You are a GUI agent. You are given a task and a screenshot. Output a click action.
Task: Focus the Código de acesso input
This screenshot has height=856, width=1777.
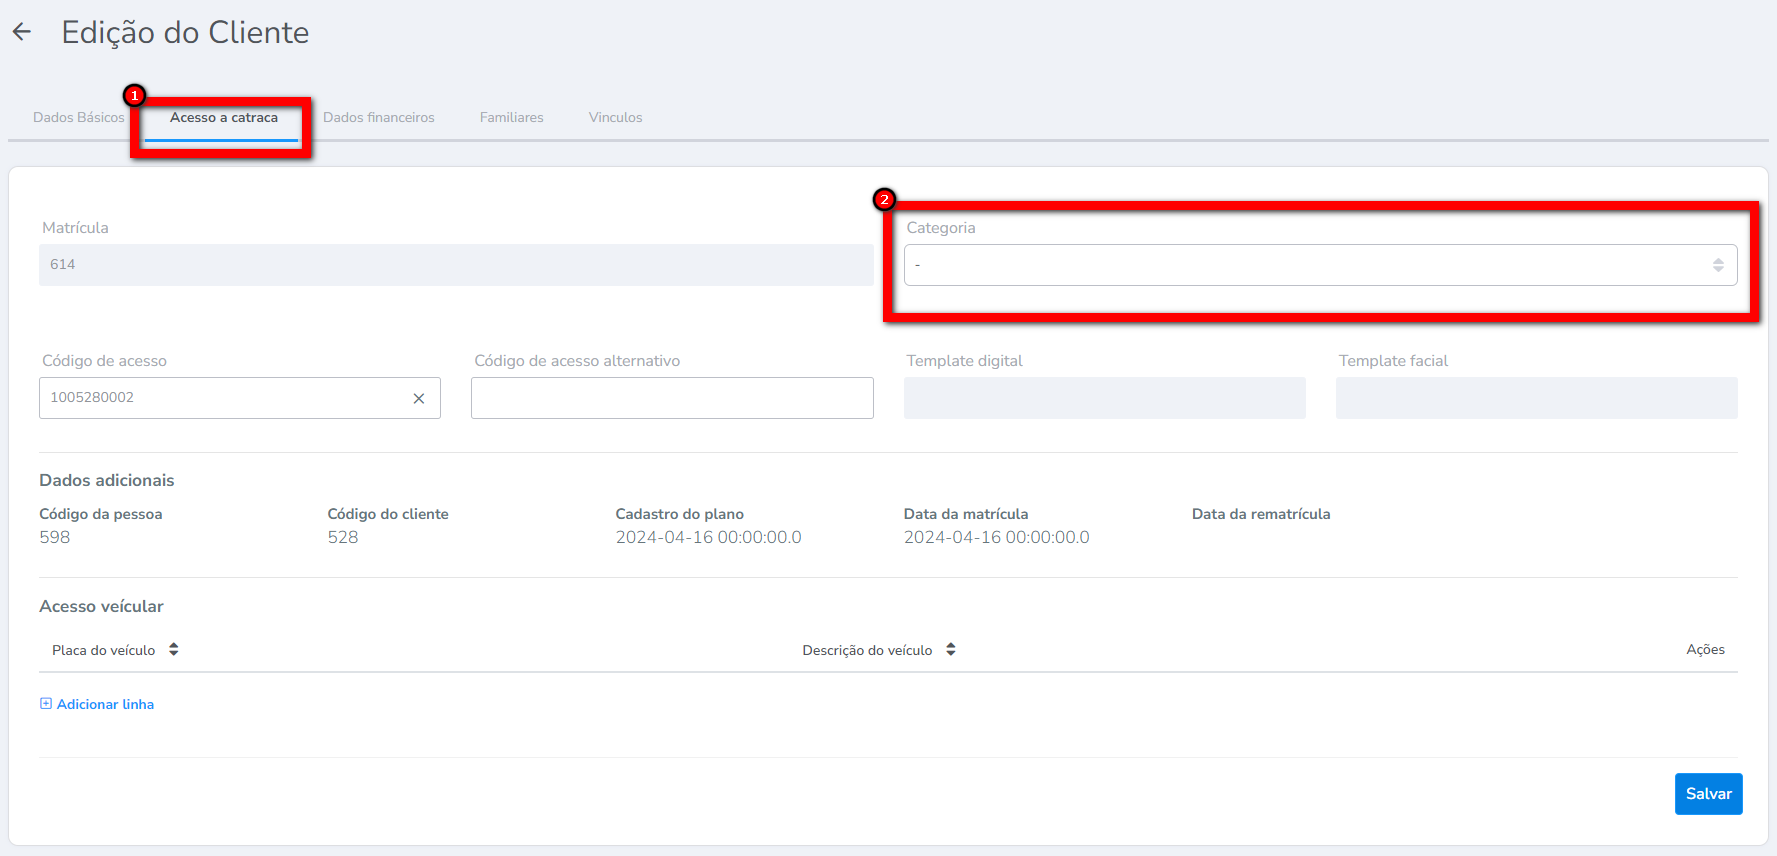[220, 398]
